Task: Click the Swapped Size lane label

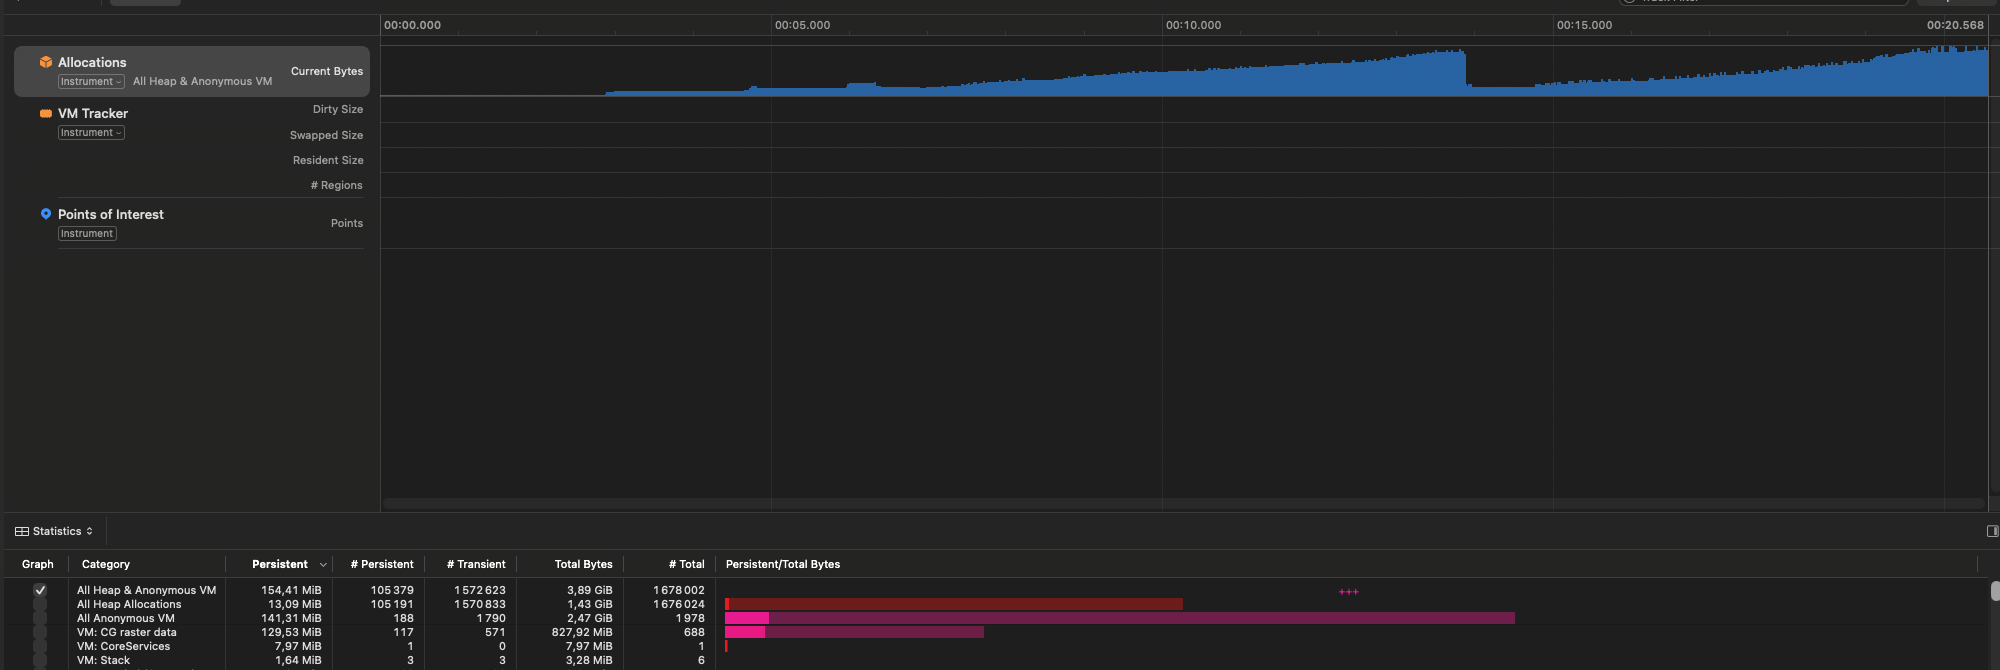Action: point(327,135)
